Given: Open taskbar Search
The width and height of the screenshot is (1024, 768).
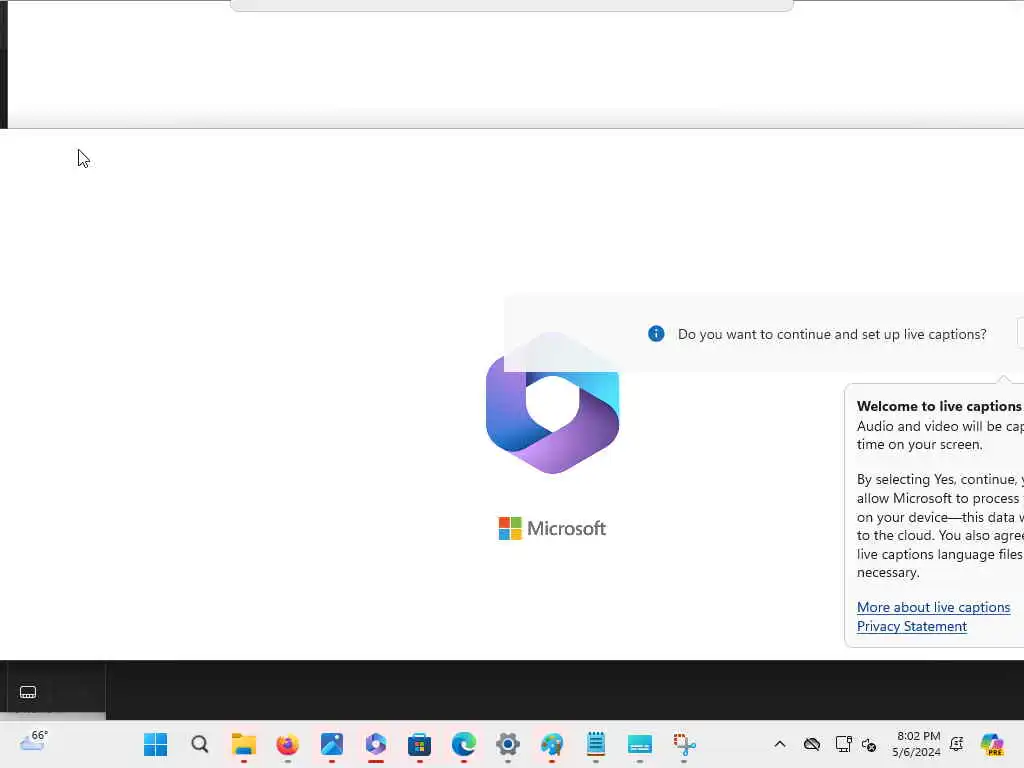Looking at the screenshot, I should (200, 744).
